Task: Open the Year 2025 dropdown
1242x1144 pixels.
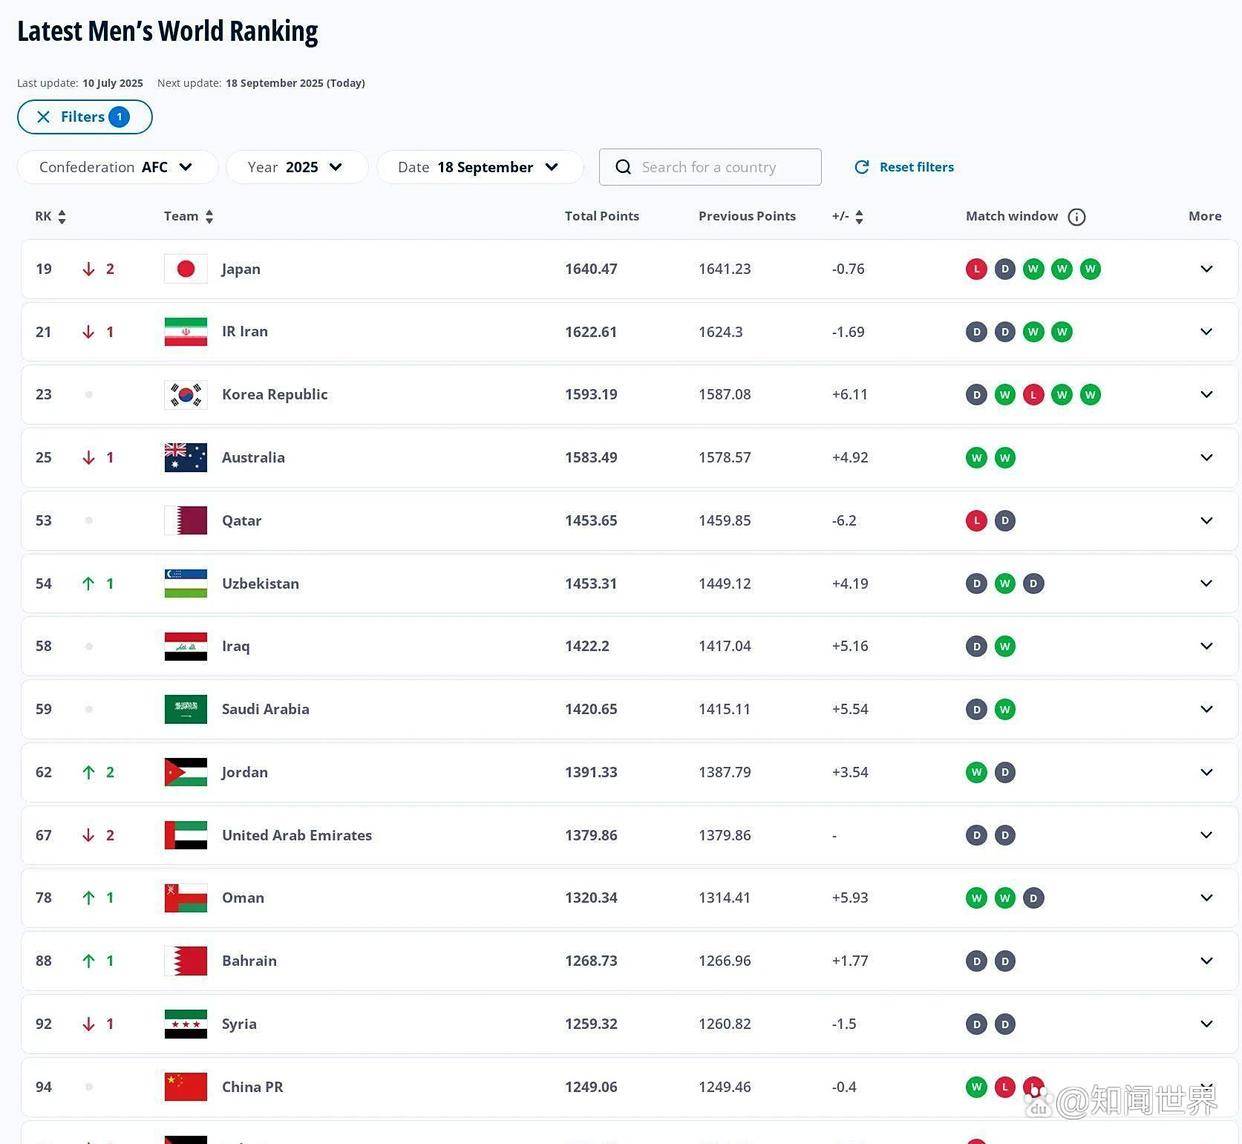Action: pos(296,167)
